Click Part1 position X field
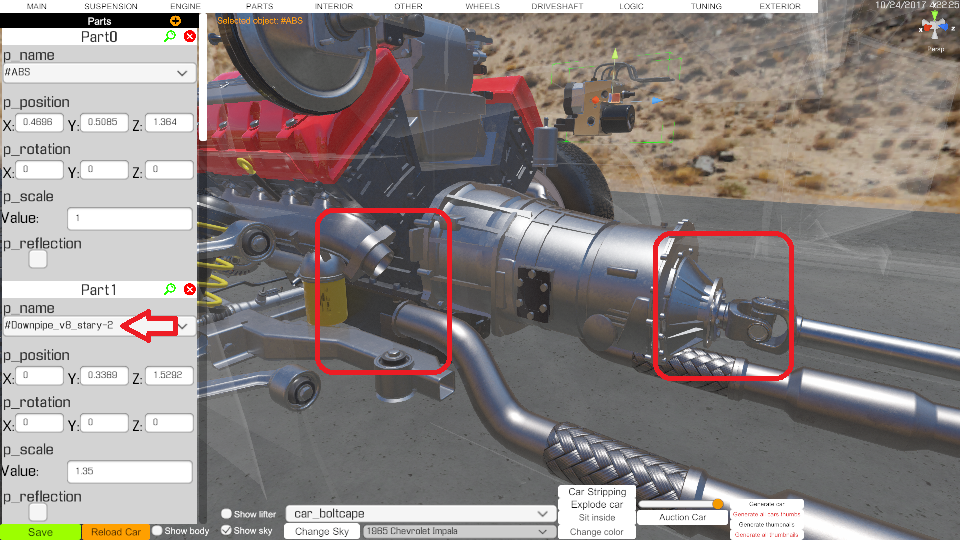The width and height of the screenshot is (960, 540). pos(39,375)
